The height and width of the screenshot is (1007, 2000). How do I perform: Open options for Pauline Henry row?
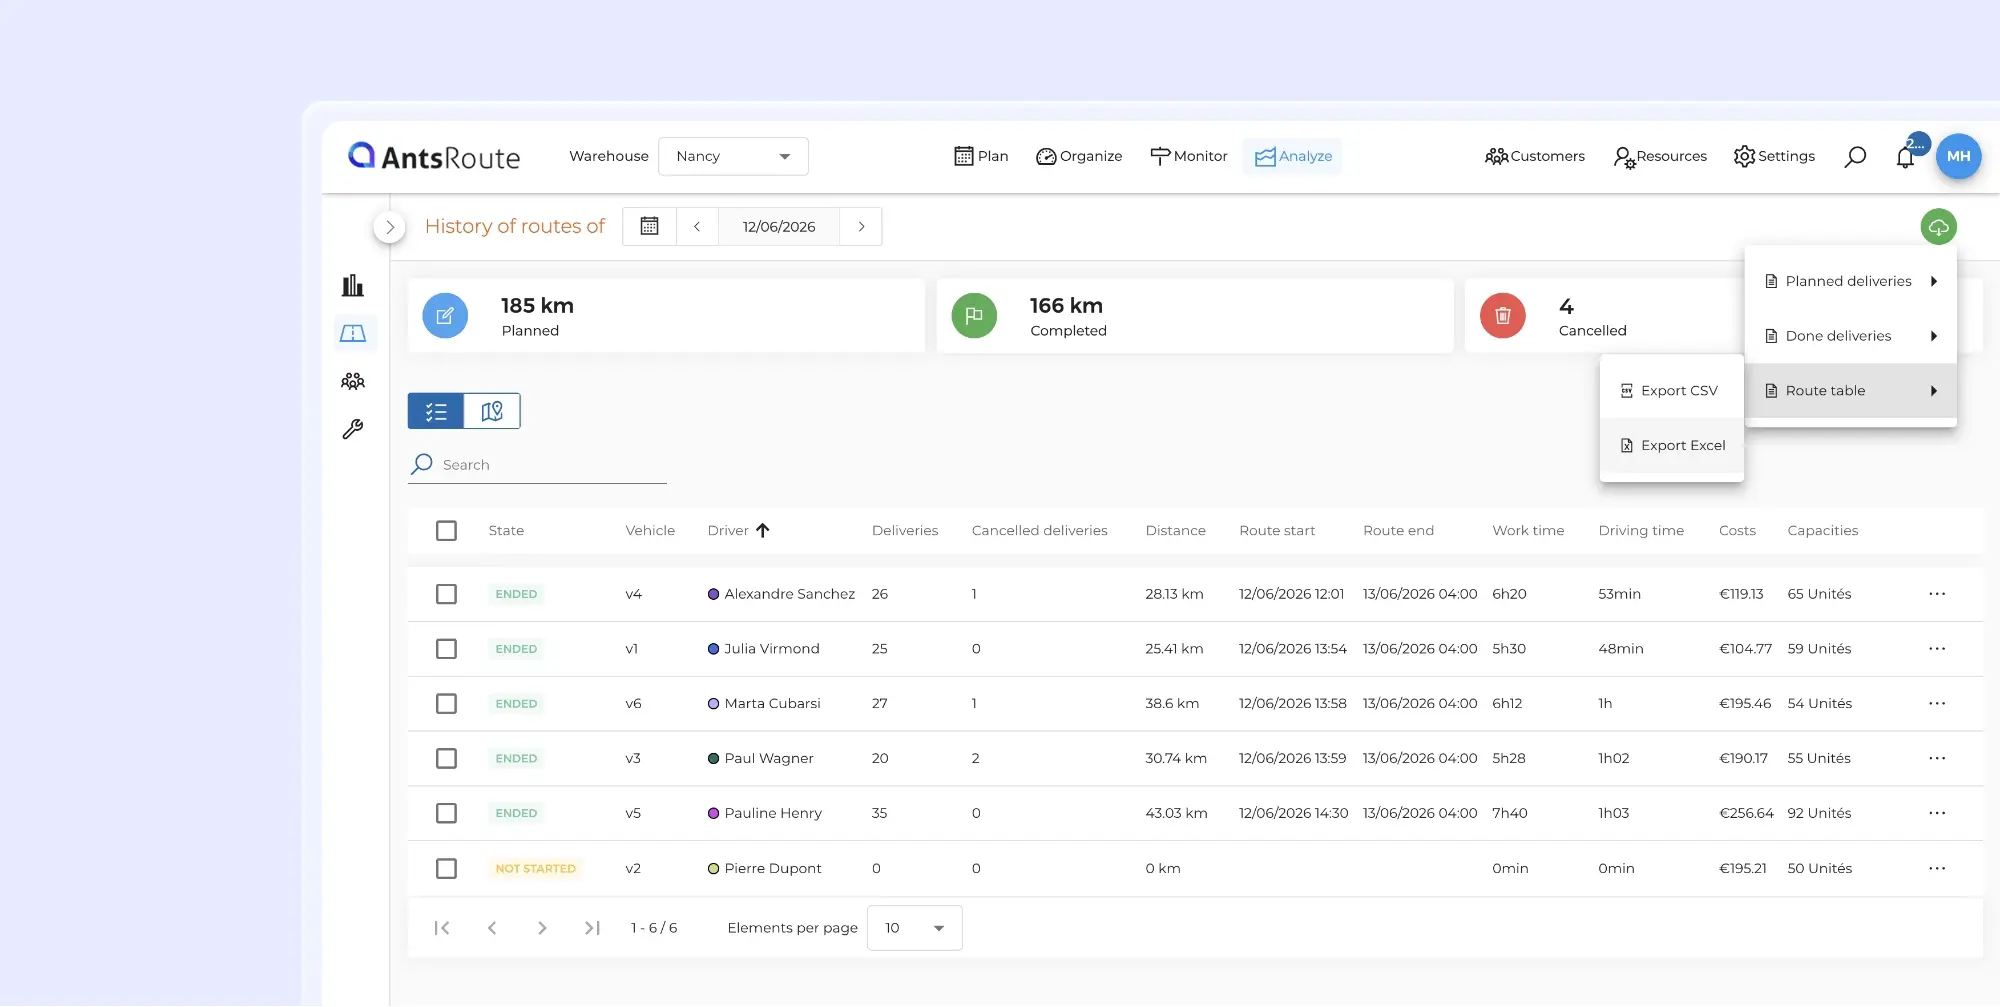click(x=1937, y=813)
